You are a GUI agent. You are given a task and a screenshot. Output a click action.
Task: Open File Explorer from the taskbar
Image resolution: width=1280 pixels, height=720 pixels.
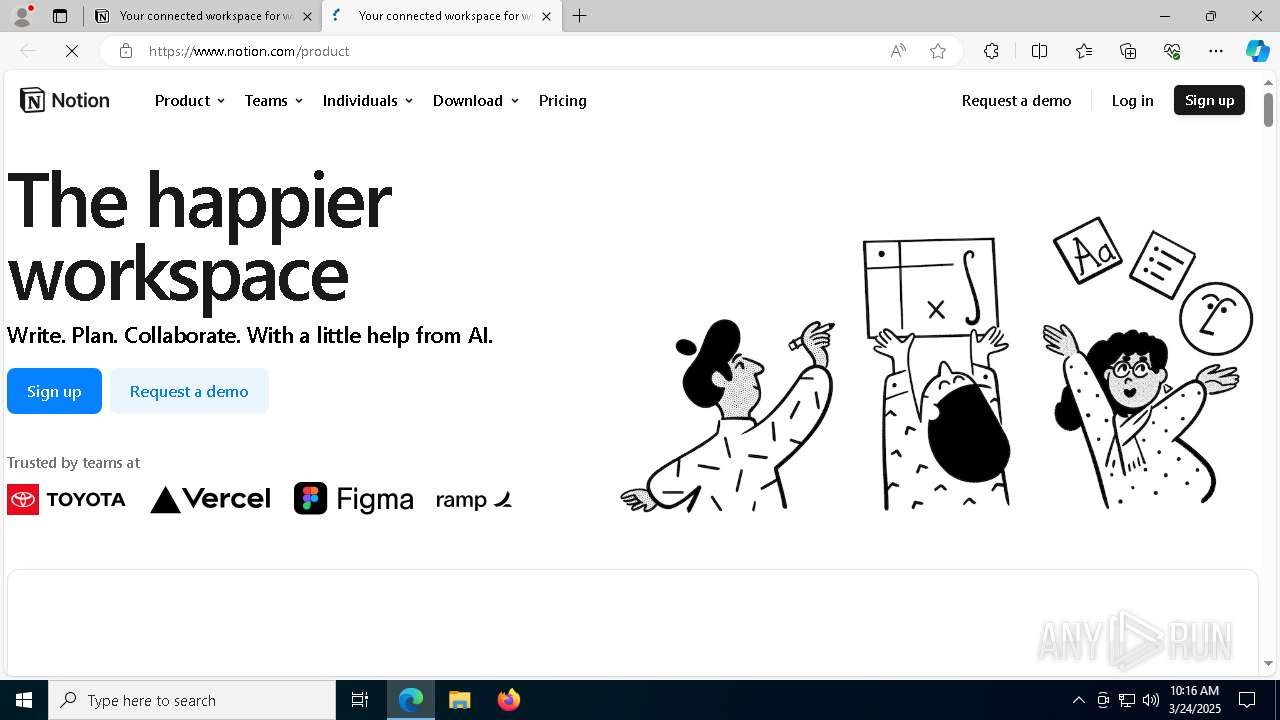(x=459, y=700)
